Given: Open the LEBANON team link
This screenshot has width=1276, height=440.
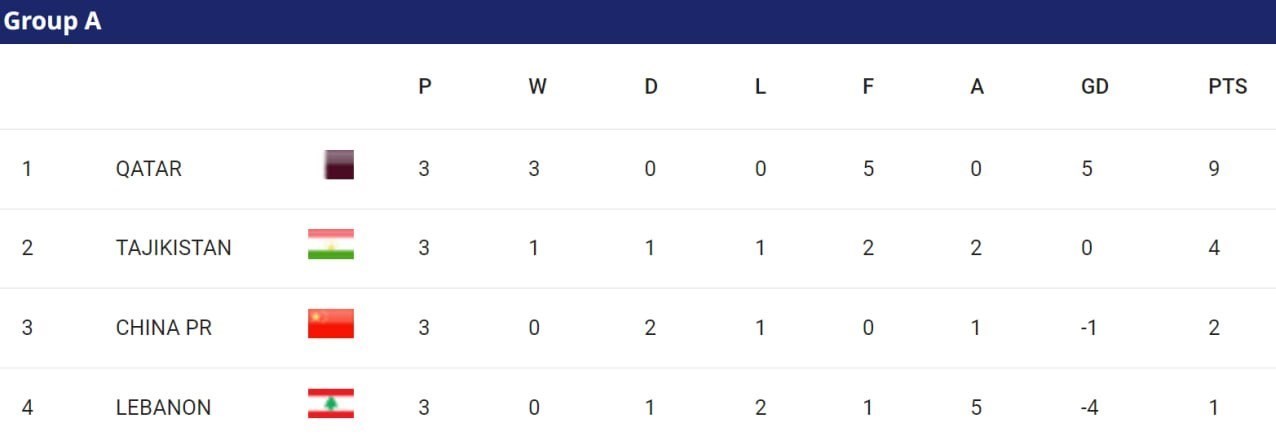Looking at the screenshot, I should pyautogui.click(x=163, y=408).
